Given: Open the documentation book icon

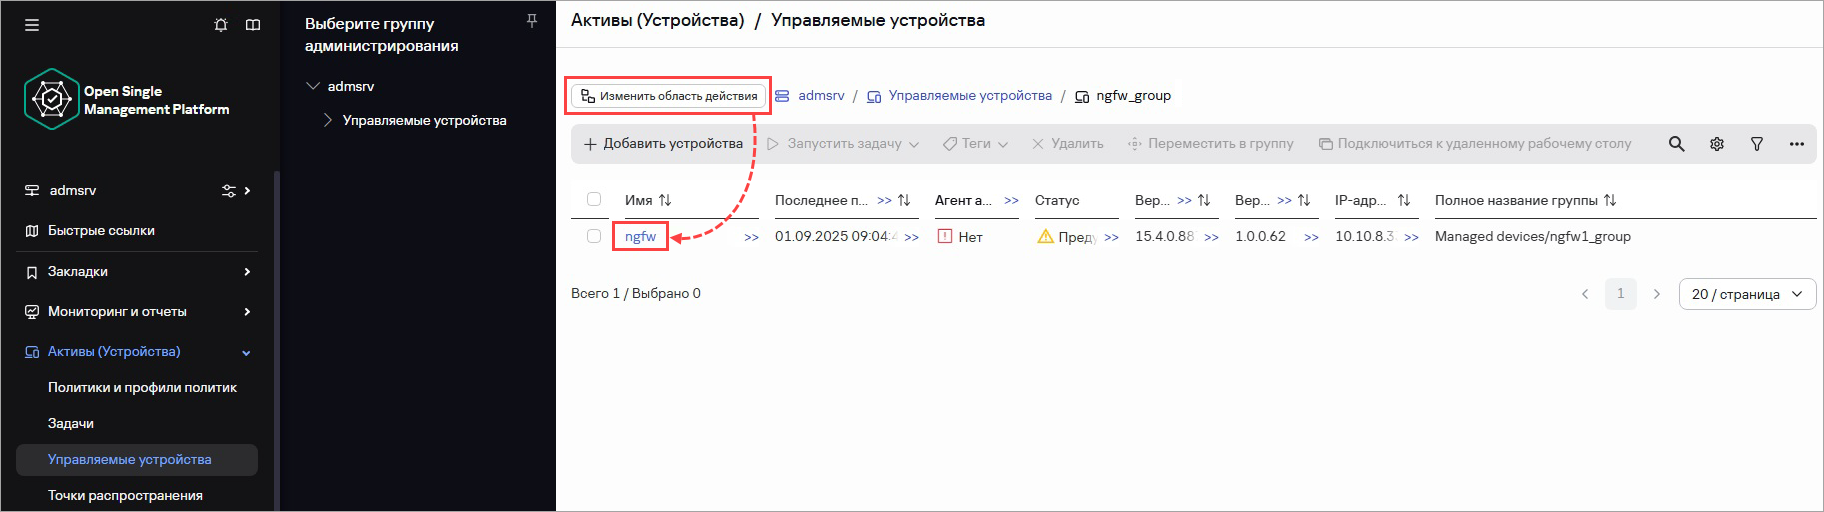Looking at the screenshot, I should coord(253,25).
